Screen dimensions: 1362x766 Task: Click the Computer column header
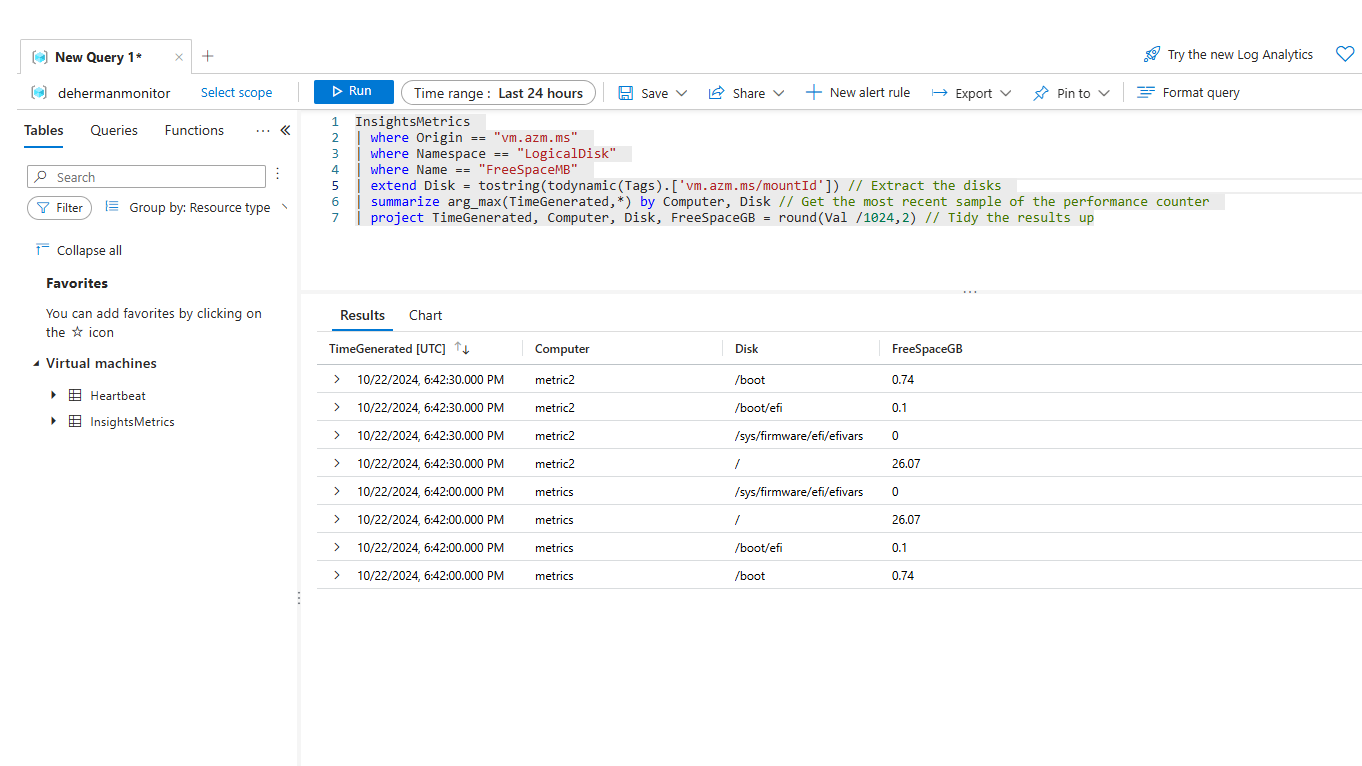click(x=562, y=348)
